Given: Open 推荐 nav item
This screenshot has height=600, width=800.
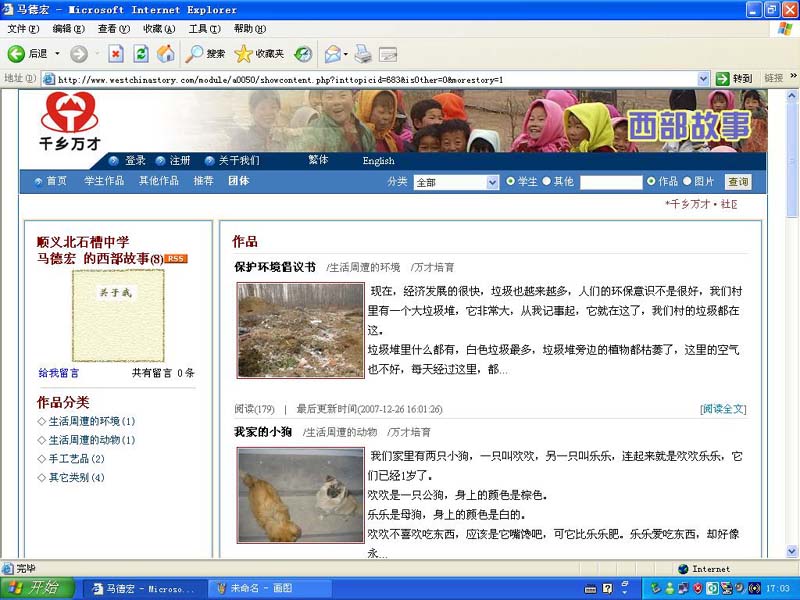Looking at the screenshot, I should (203, 181).
